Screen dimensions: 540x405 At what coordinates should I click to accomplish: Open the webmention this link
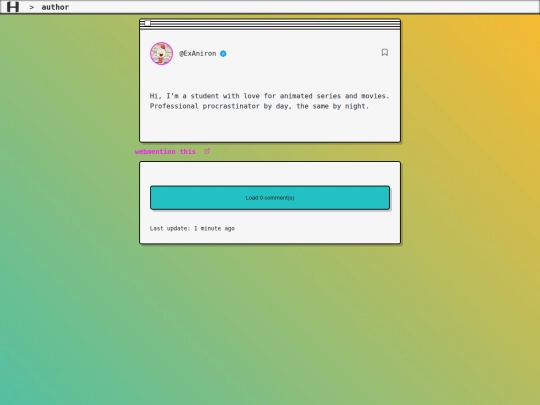click(165, 152)
